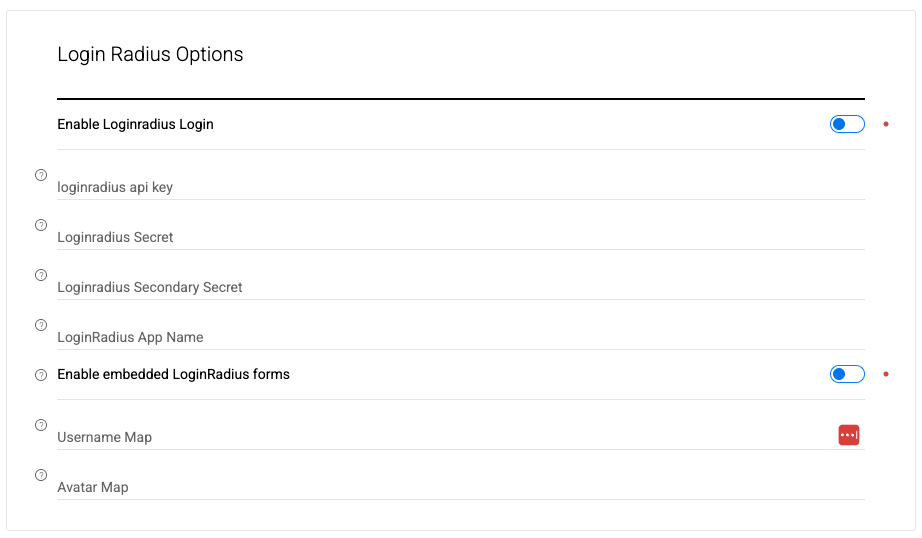Focus the loginradius api key field
922x538 pixels.
440,186
